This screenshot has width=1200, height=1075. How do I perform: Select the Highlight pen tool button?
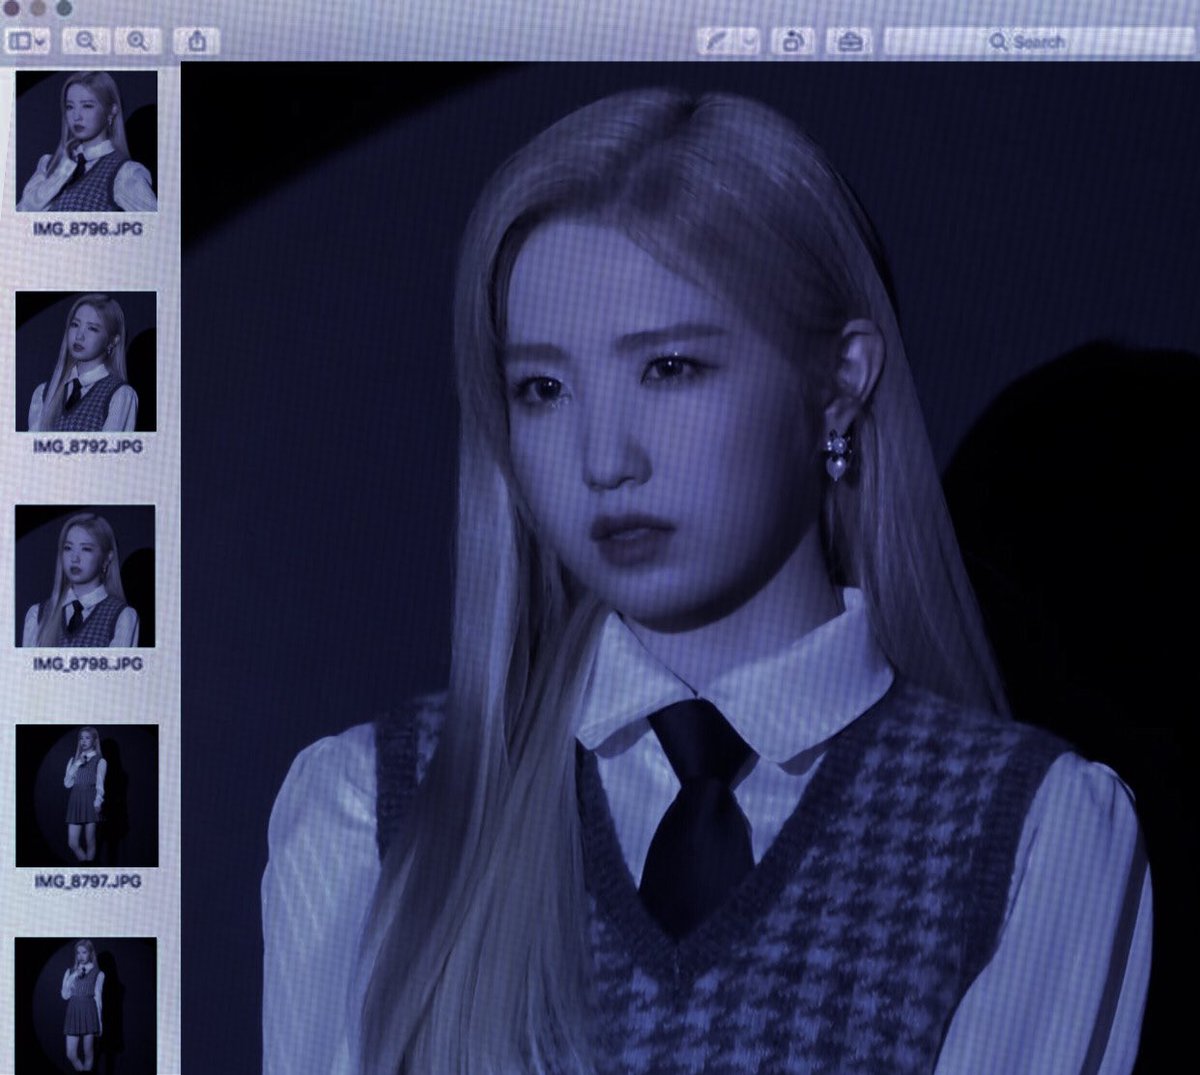pos(717,41)
